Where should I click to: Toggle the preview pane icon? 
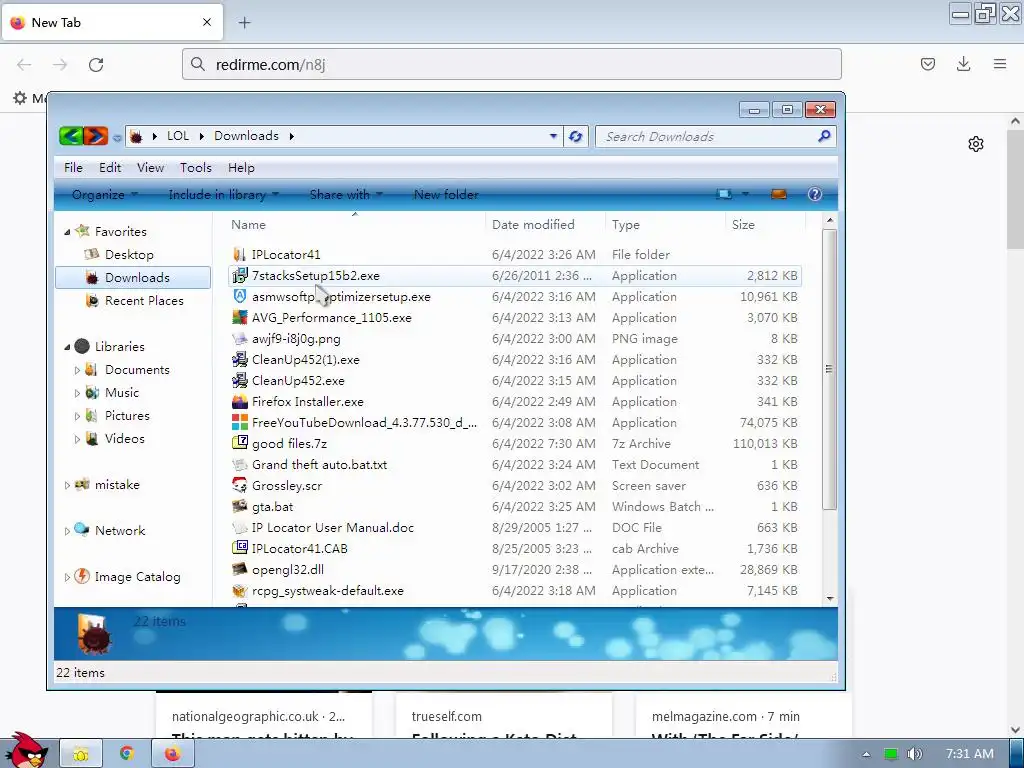[x=778, y=194]
